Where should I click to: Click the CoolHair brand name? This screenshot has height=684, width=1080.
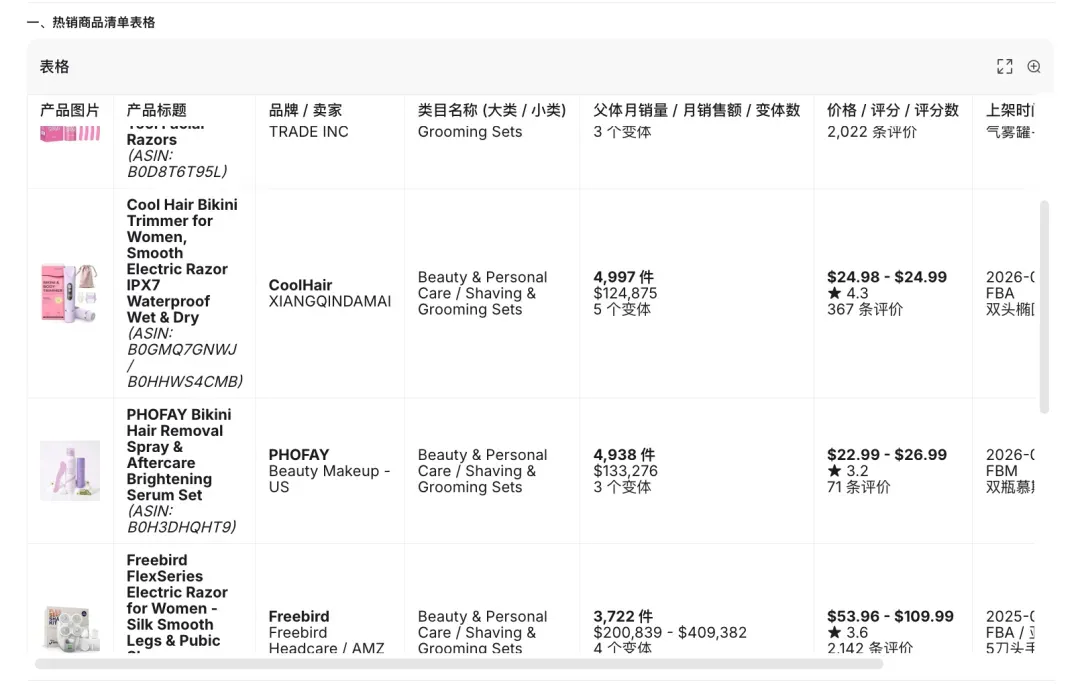(300, 285)
